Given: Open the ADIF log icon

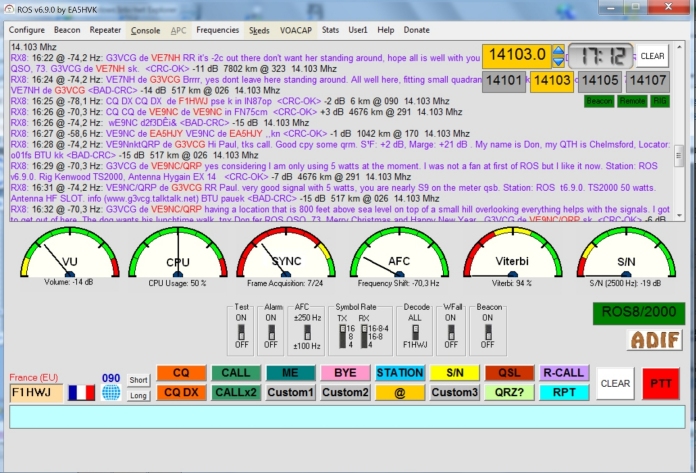Looking at the screenshot, I should tap(654, 340).
